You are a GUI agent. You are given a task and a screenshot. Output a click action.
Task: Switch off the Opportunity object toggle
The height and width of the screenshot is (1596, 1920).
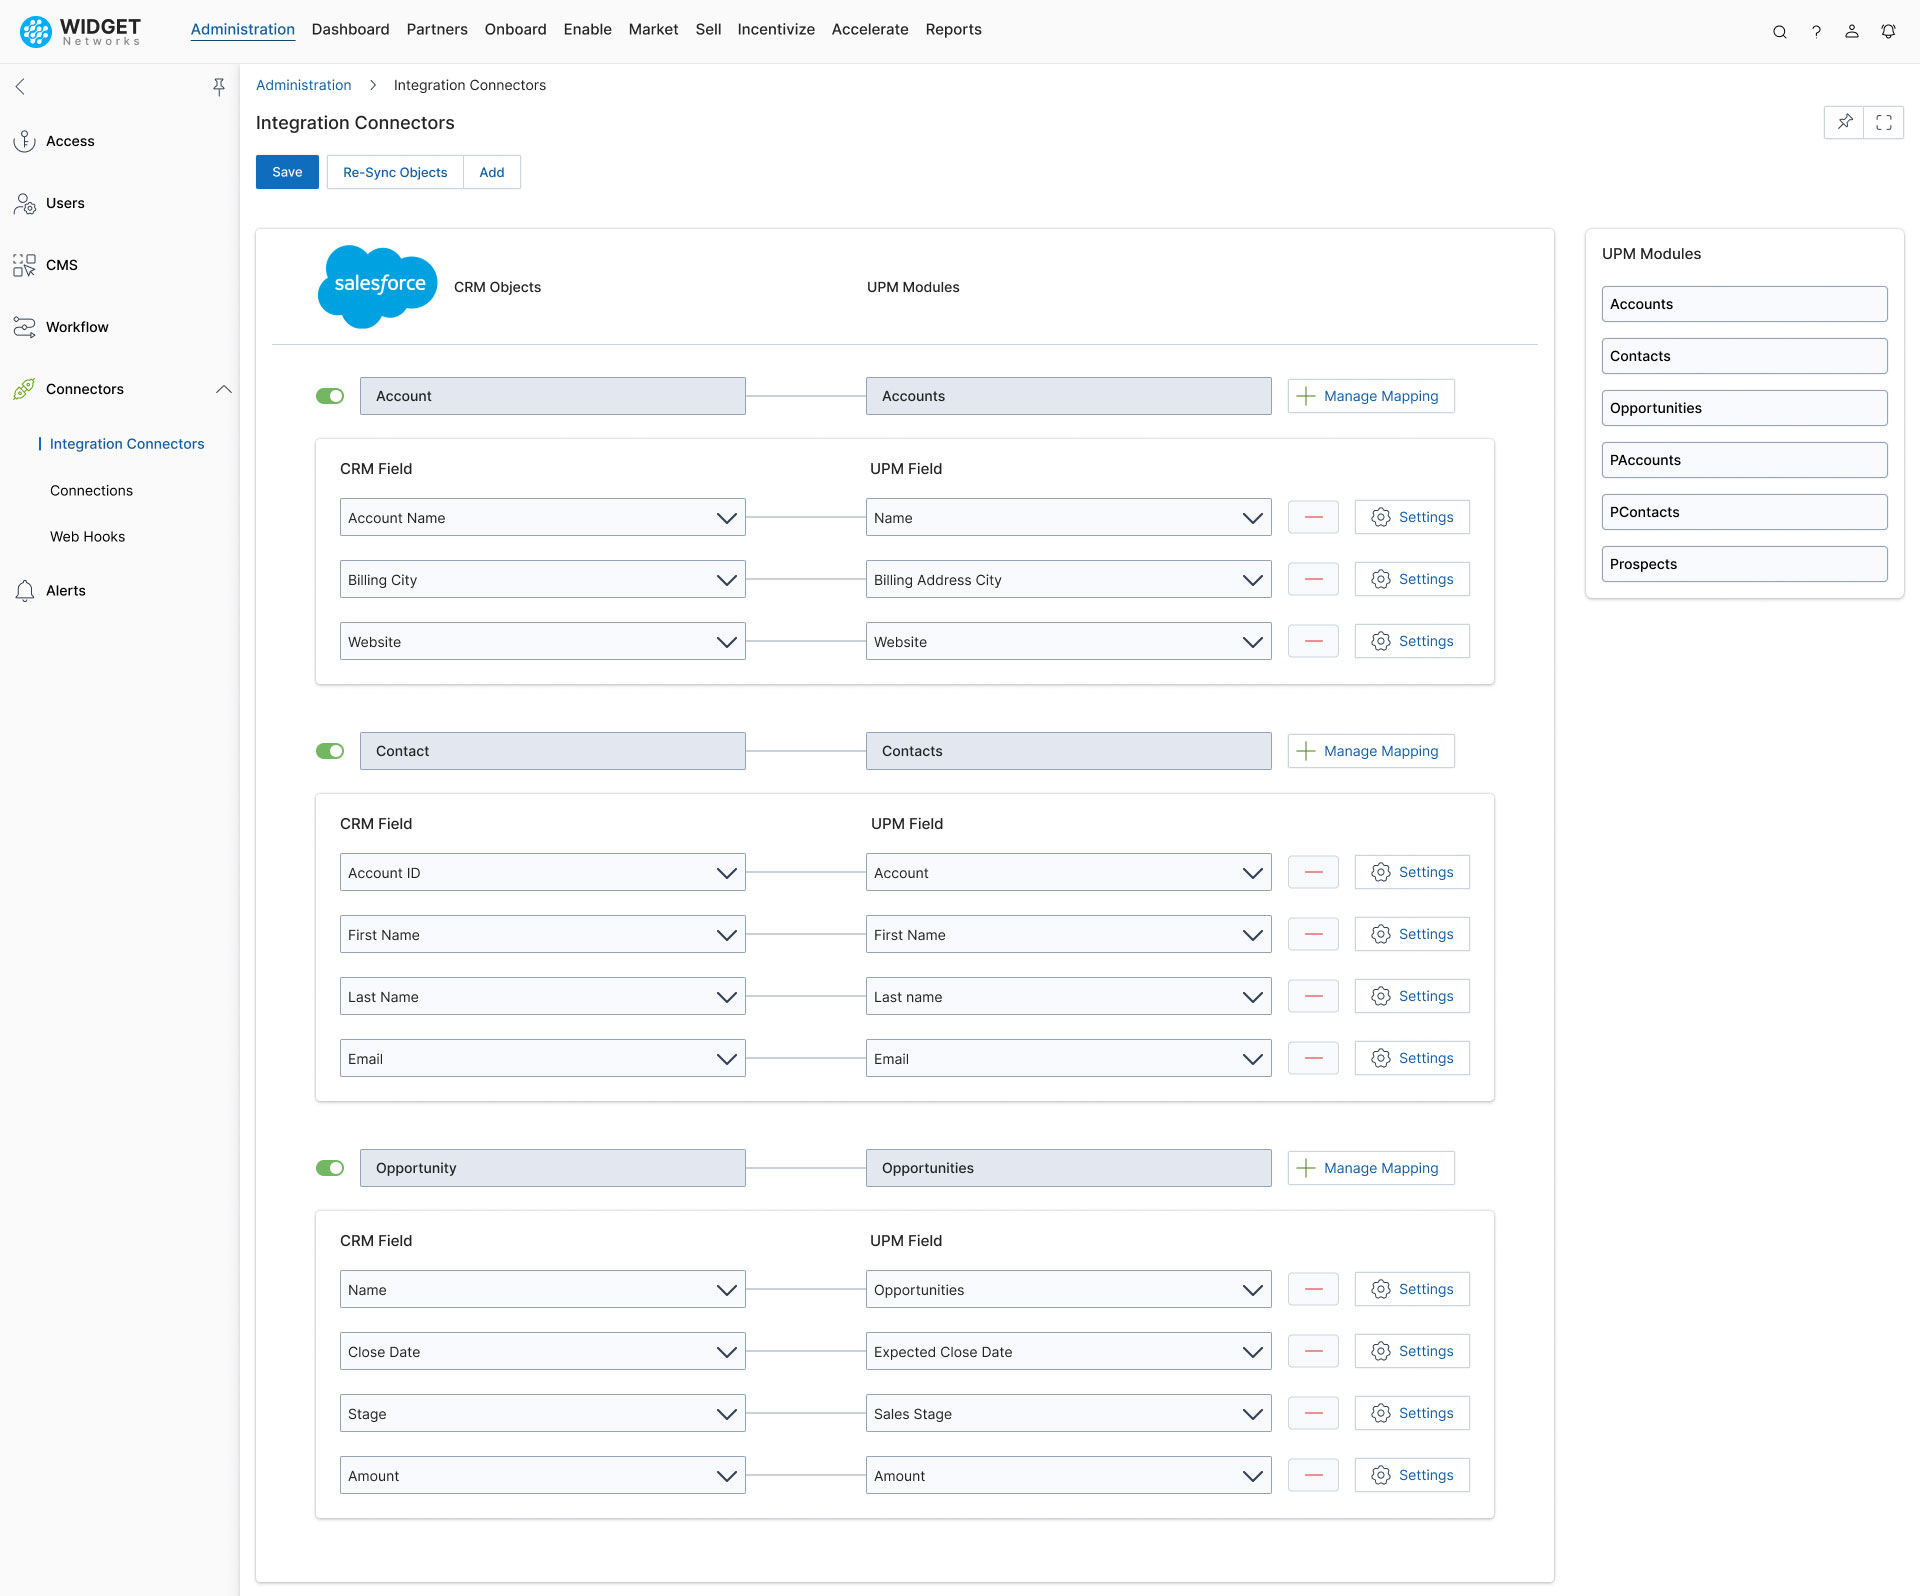(330, 1168)
